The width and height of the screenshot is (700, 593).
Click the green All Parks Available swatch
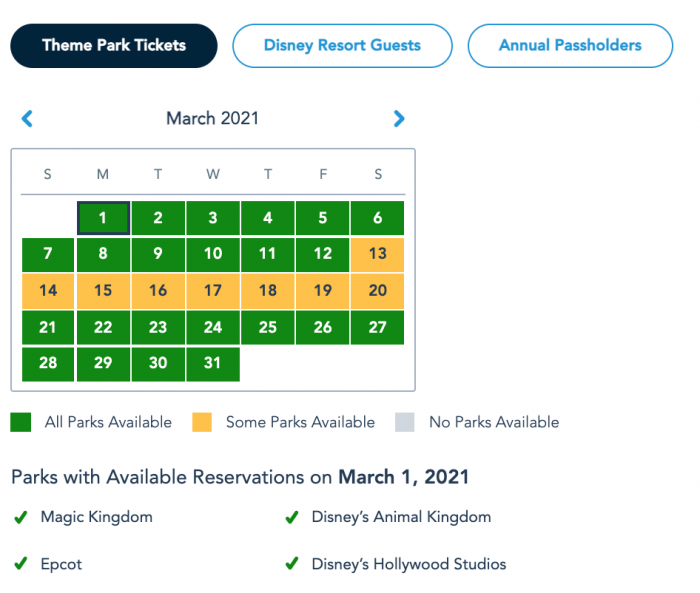tap(21, 422)
